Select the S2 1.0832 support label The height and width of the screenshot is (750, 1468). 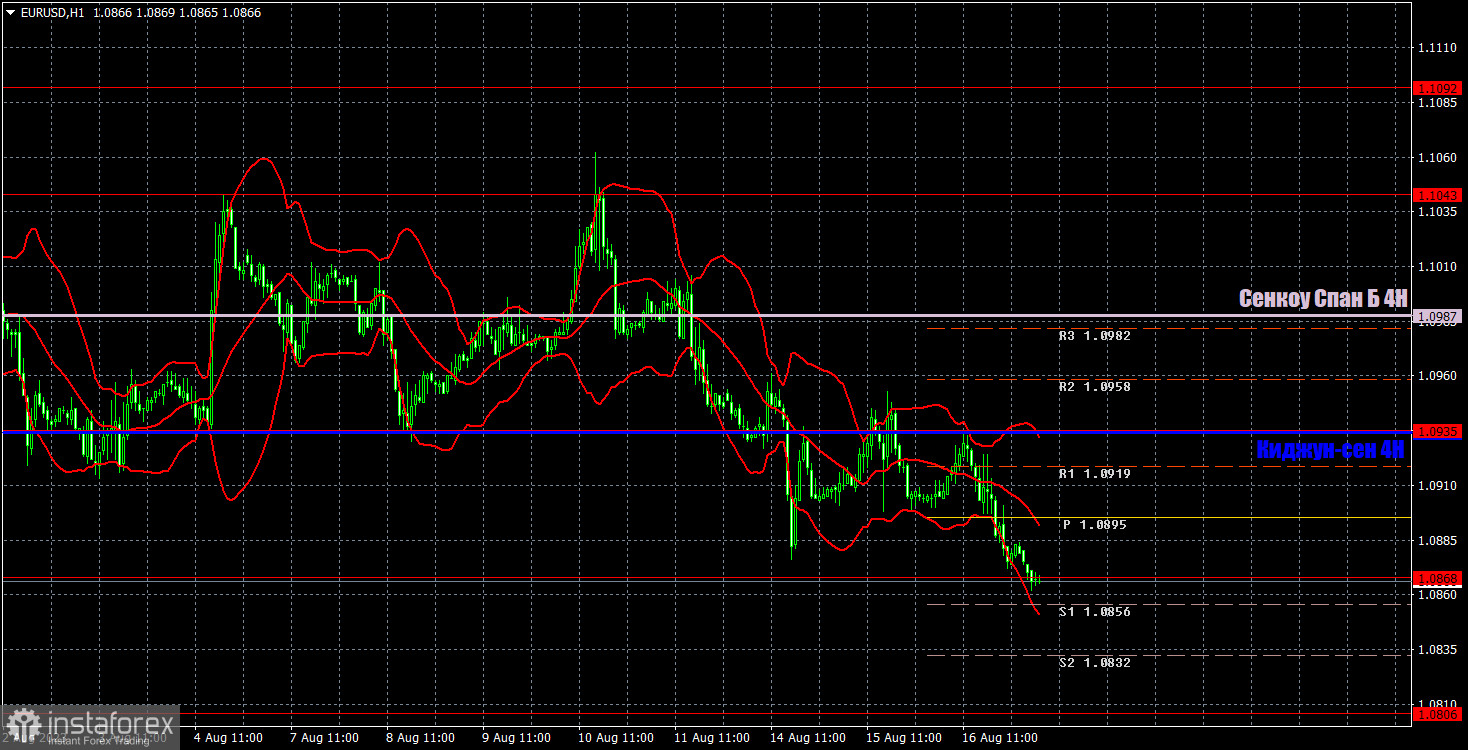pos(1095,662)
